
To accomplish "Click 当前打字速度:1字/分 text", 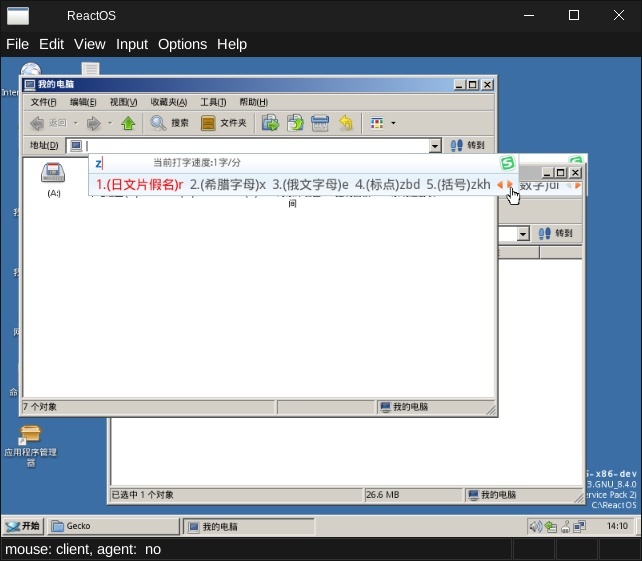I will 197,163.
